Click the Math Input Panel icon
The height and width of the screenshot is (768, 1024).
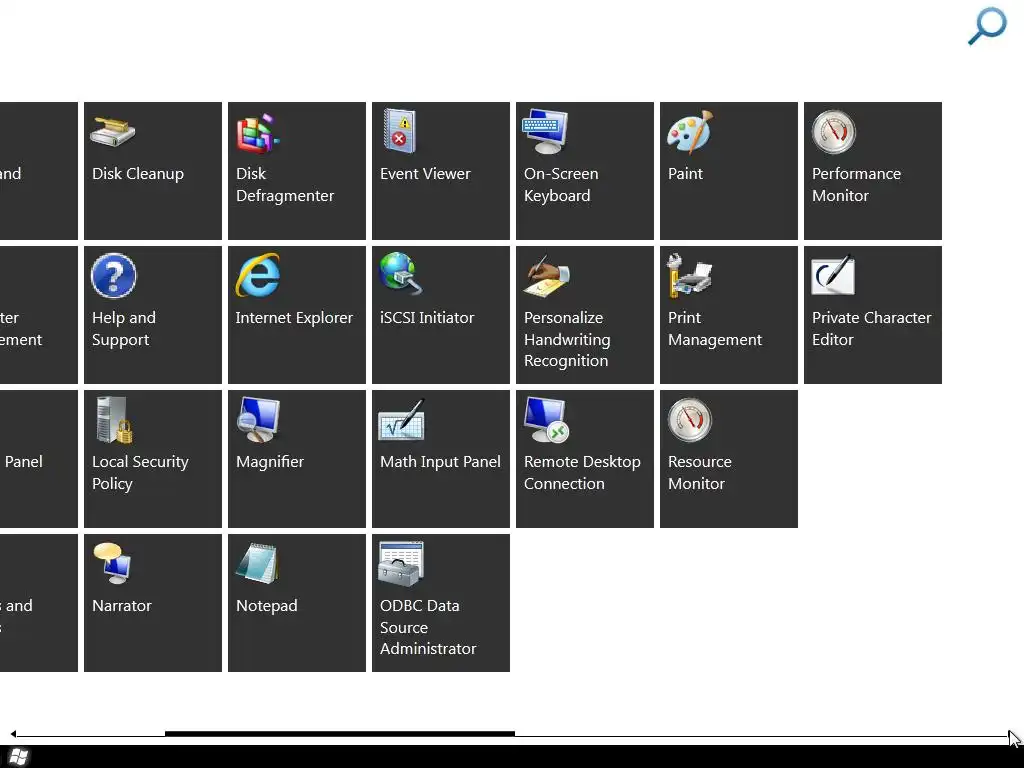point(402,420)
